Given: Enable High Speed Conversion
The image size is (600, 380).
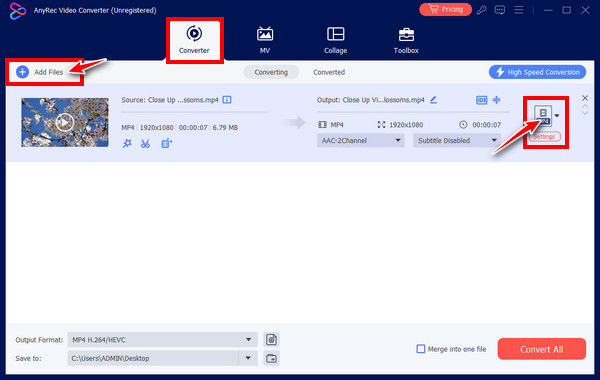Looking at the screenshot, I should pyautogui.click(x=537, y=72).
